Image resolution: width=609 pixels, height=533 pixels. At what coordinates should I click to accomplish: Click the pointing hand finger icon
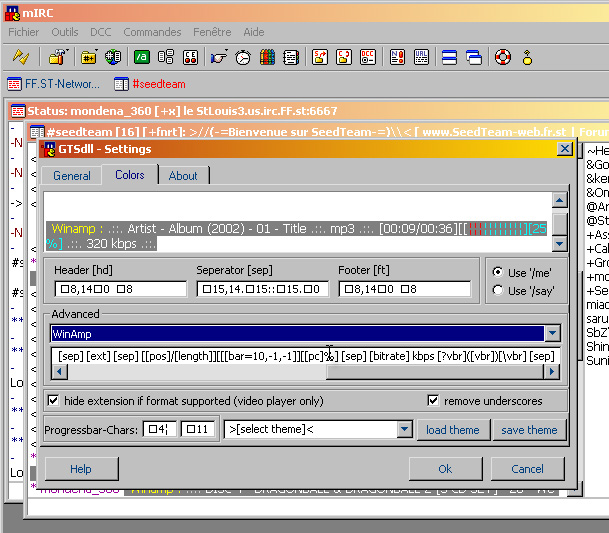coord(219,57)
